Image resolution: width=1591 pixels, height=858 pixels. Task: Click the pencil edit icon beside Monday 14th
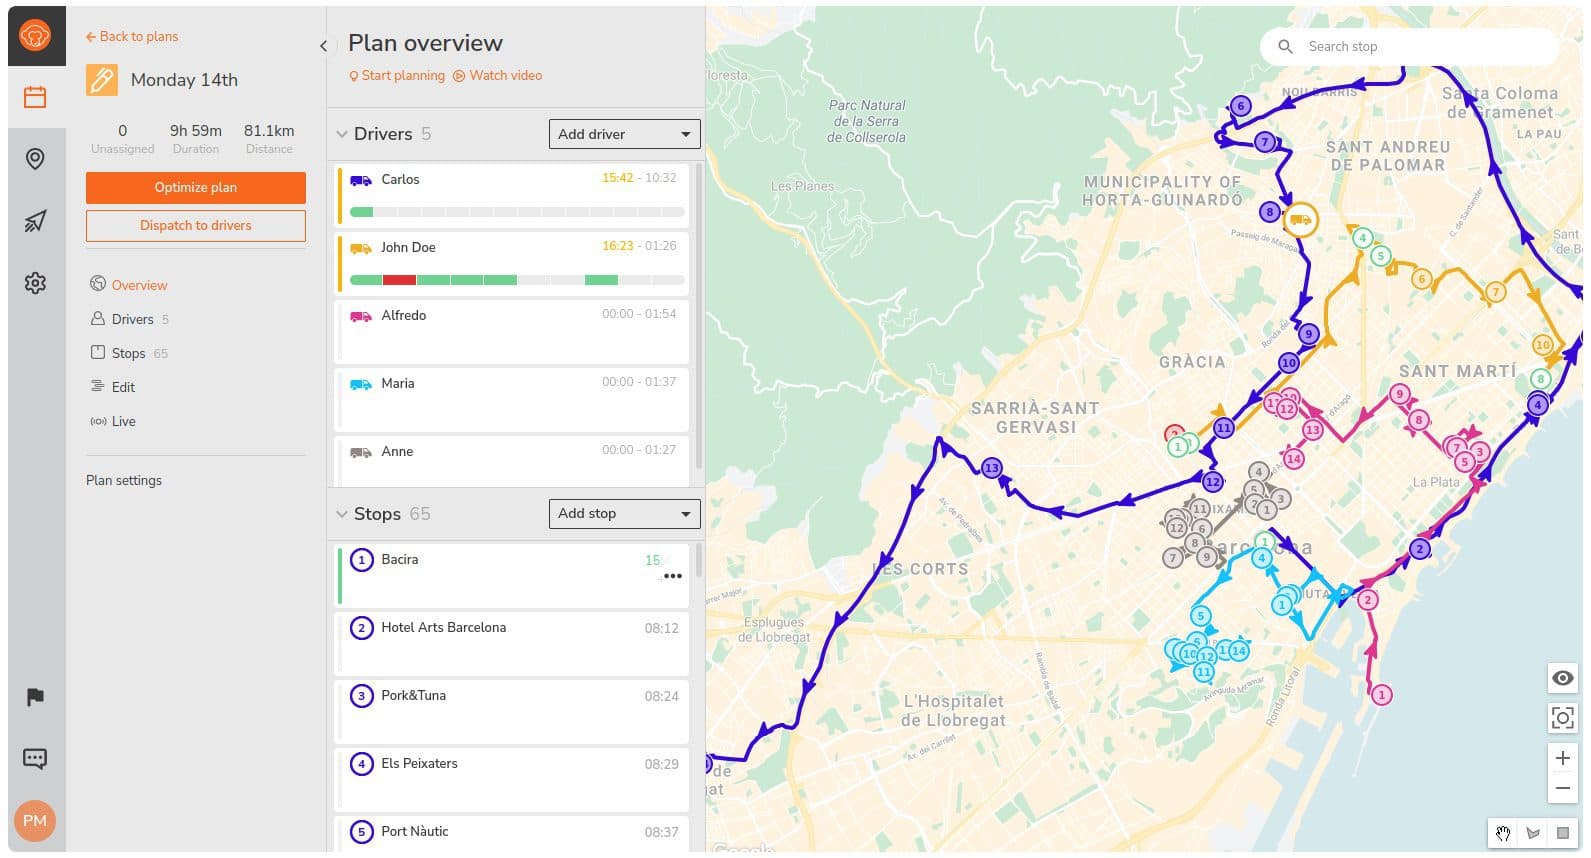pyautogui.click(x=102, y=80)
